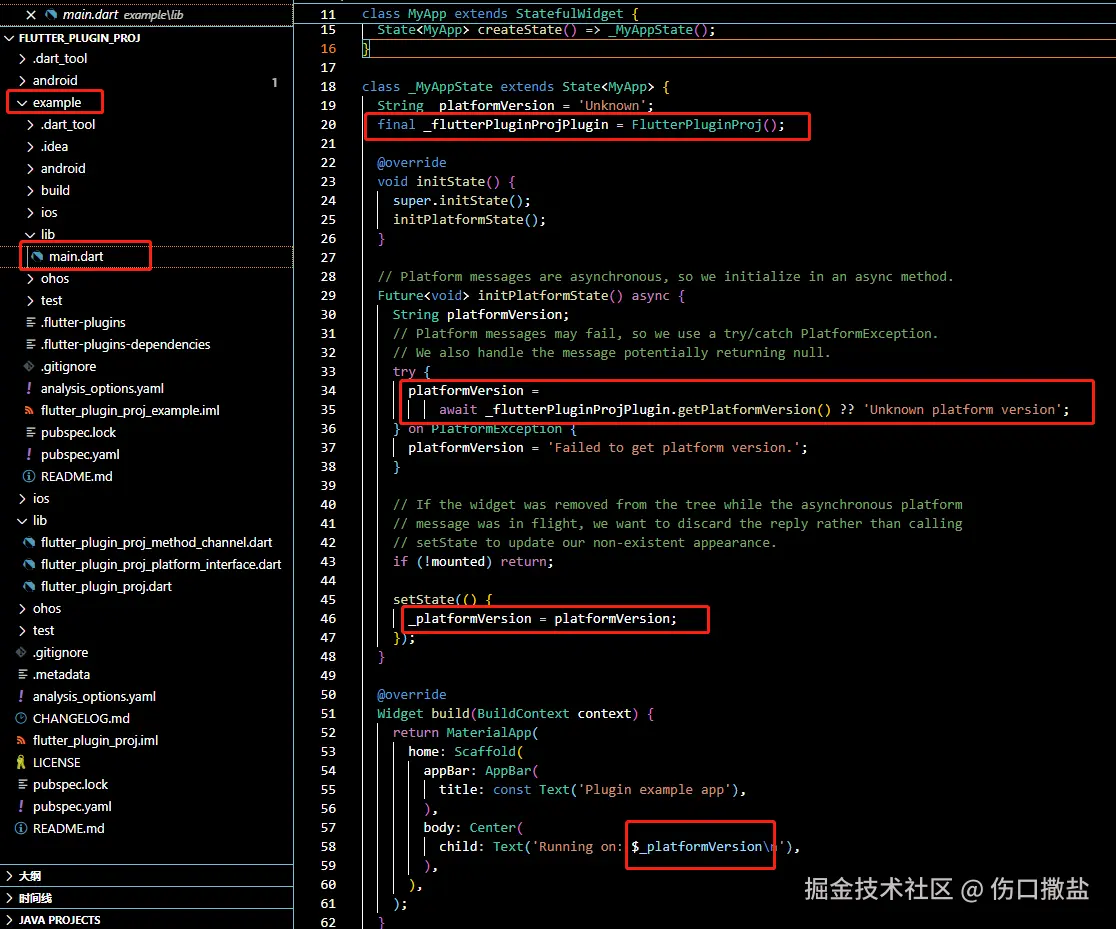1116x929 pixels.
Task: Click the Dart file icon of main.dart in tree
Action: click(x=37, y=256)
